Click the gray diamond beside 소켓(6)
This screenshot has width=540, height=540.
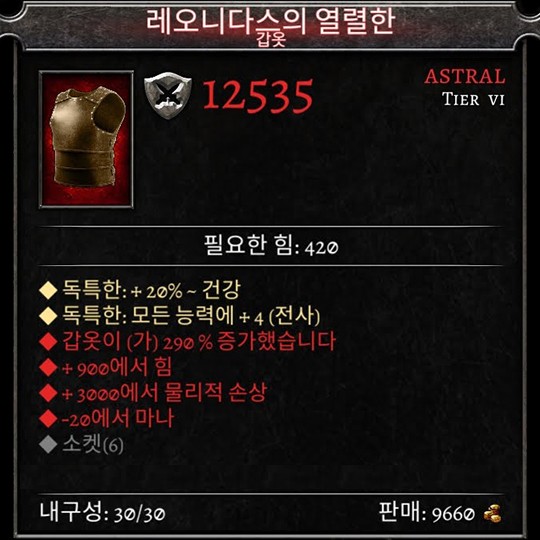click(x=48, y=445)
